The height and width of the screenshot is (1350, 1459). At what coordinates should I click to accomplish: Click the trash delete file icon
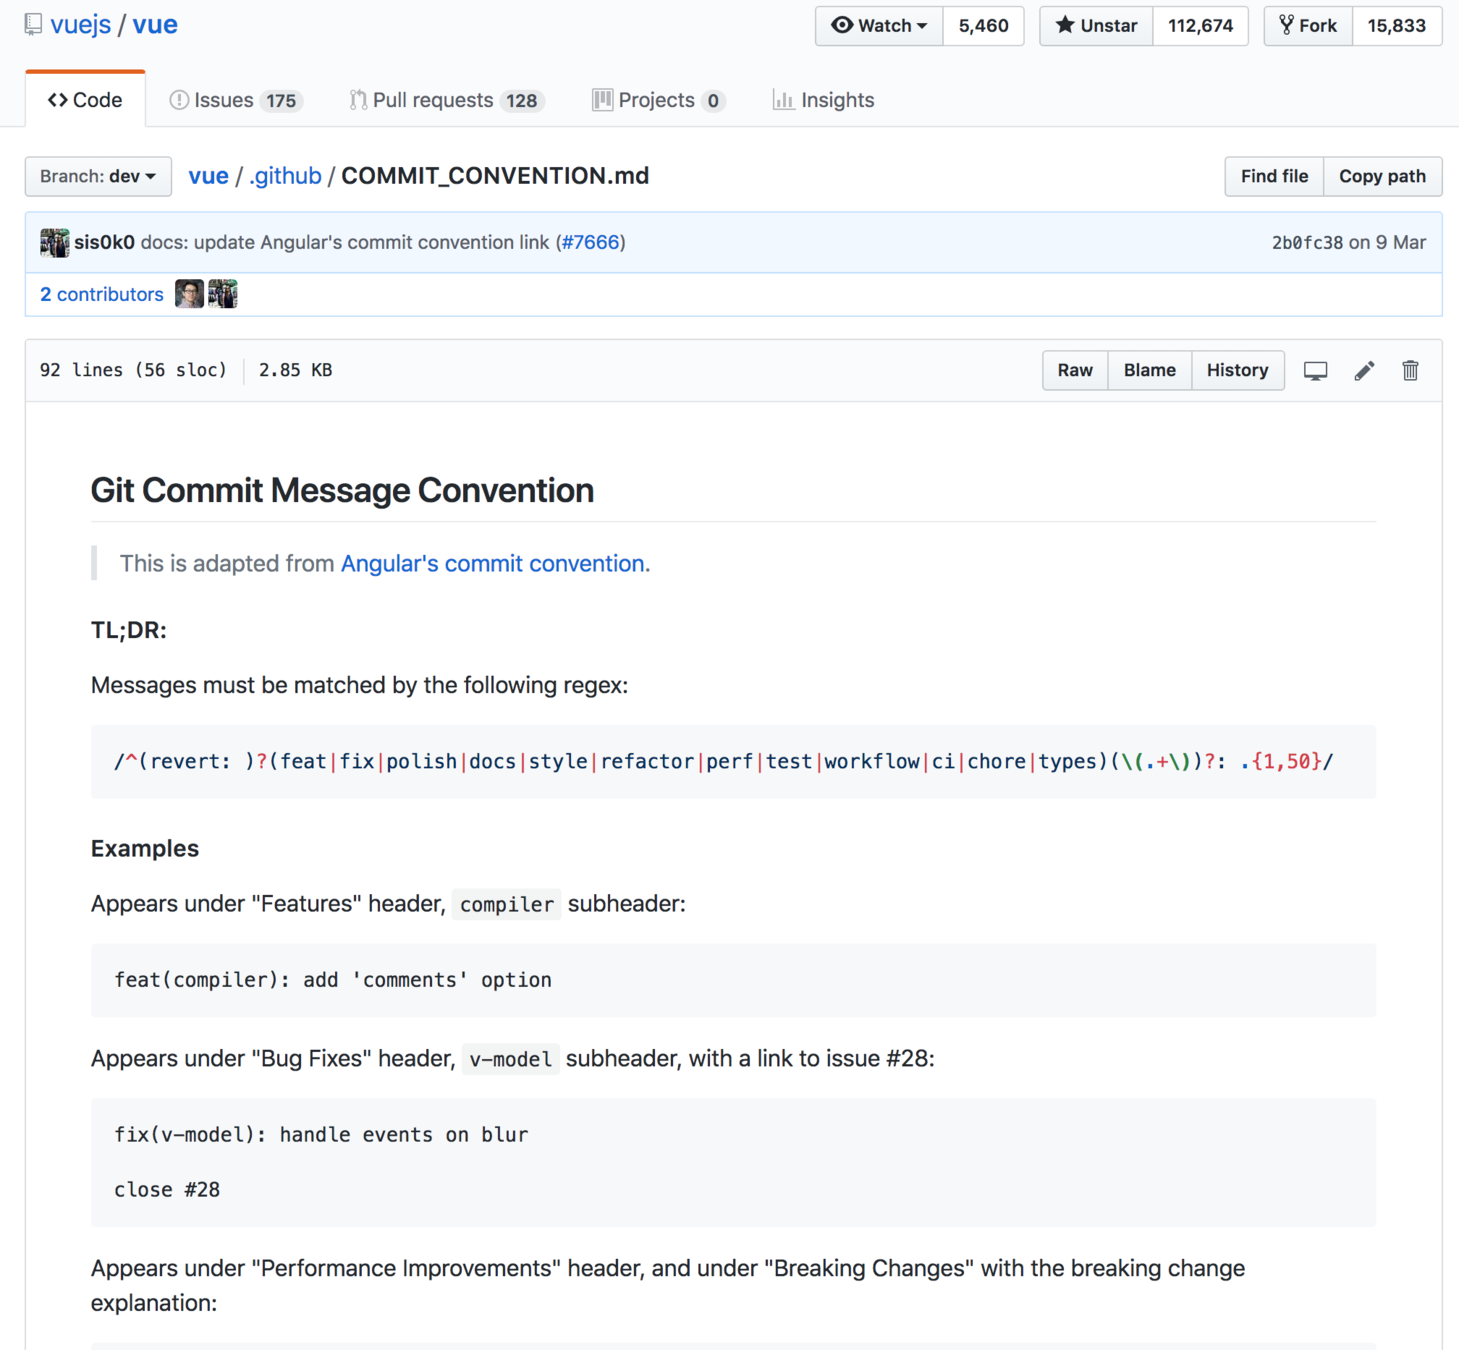(1410, 371)
